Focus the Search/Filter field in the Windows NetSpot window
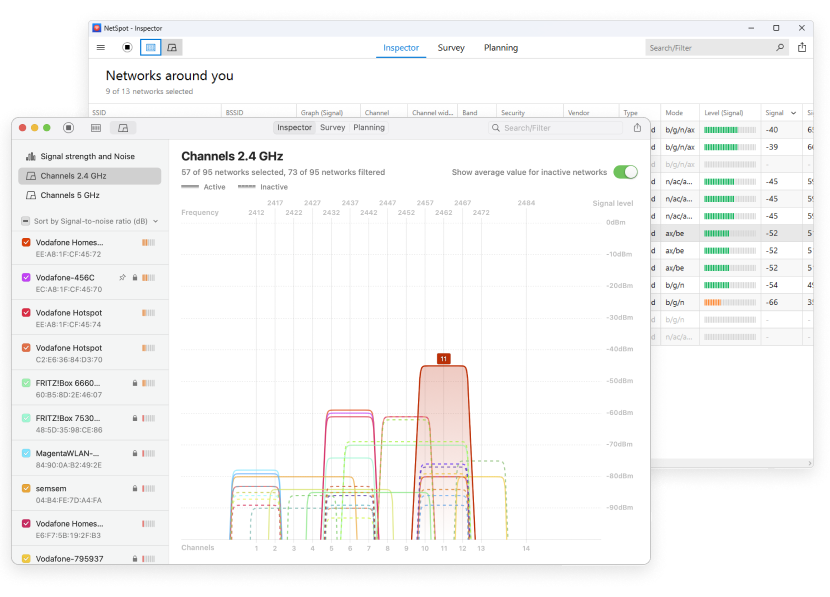 (716, 48)
